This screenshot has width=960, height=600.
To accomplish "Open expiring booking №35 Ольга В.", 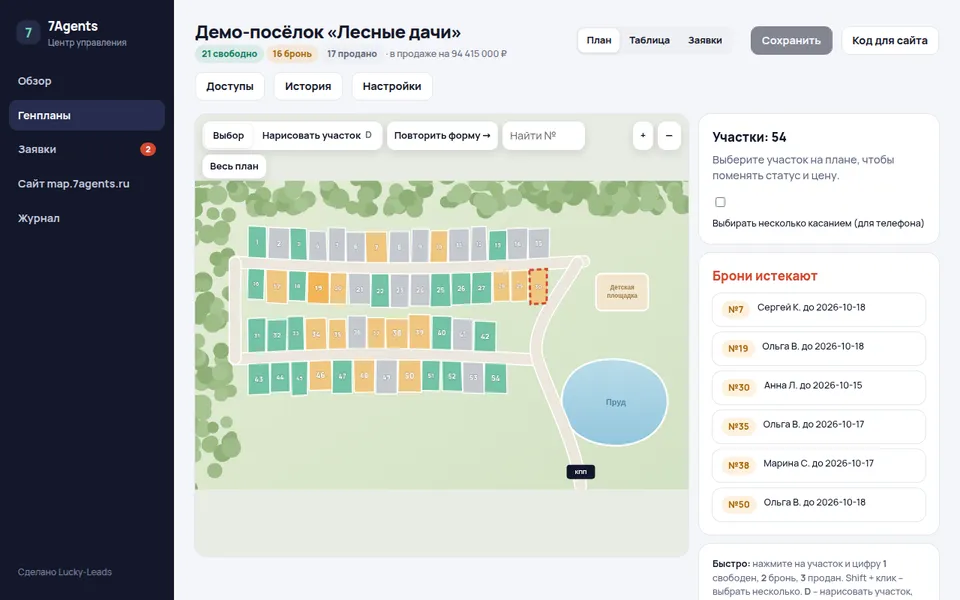I will pos(819,426).
